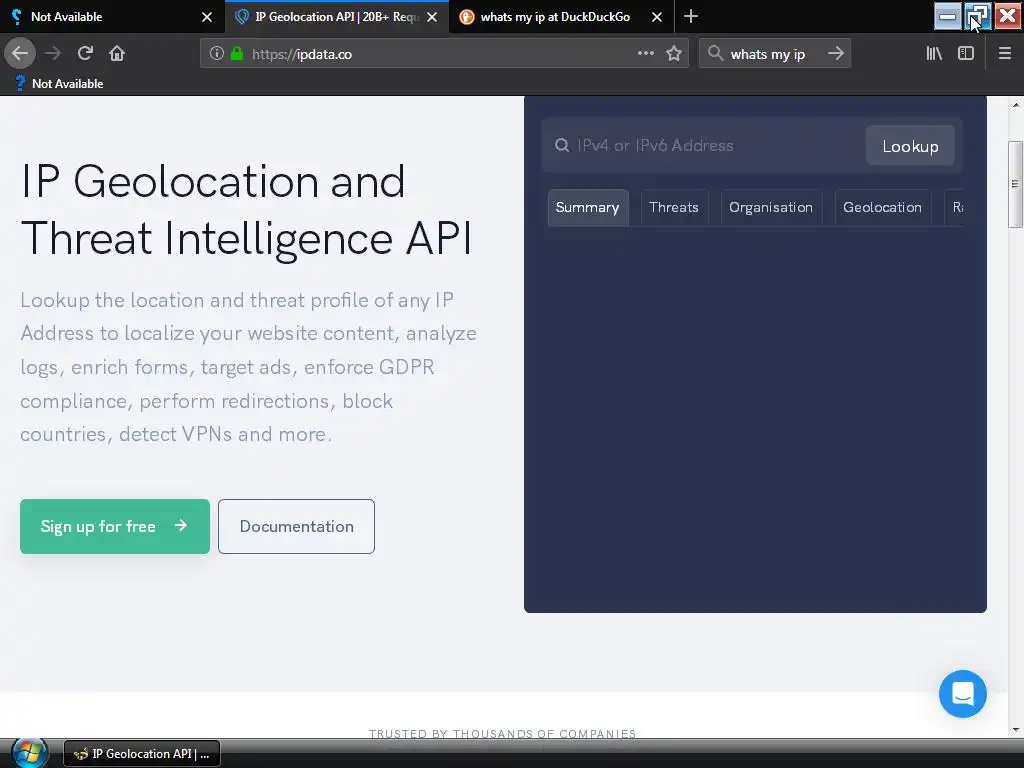Click the Lookup button

(x=910, y=146)
